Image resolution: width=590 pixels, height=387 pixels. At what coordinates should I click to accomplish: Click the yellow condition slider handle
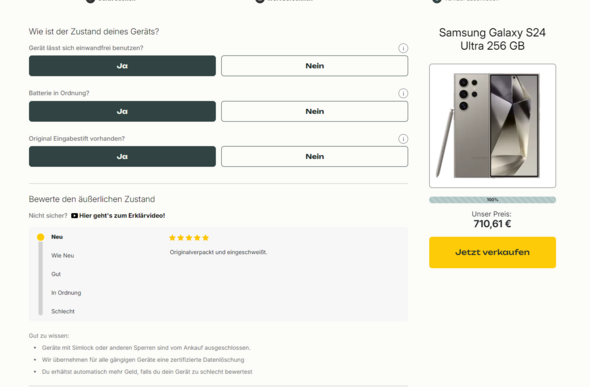(41, 237)
